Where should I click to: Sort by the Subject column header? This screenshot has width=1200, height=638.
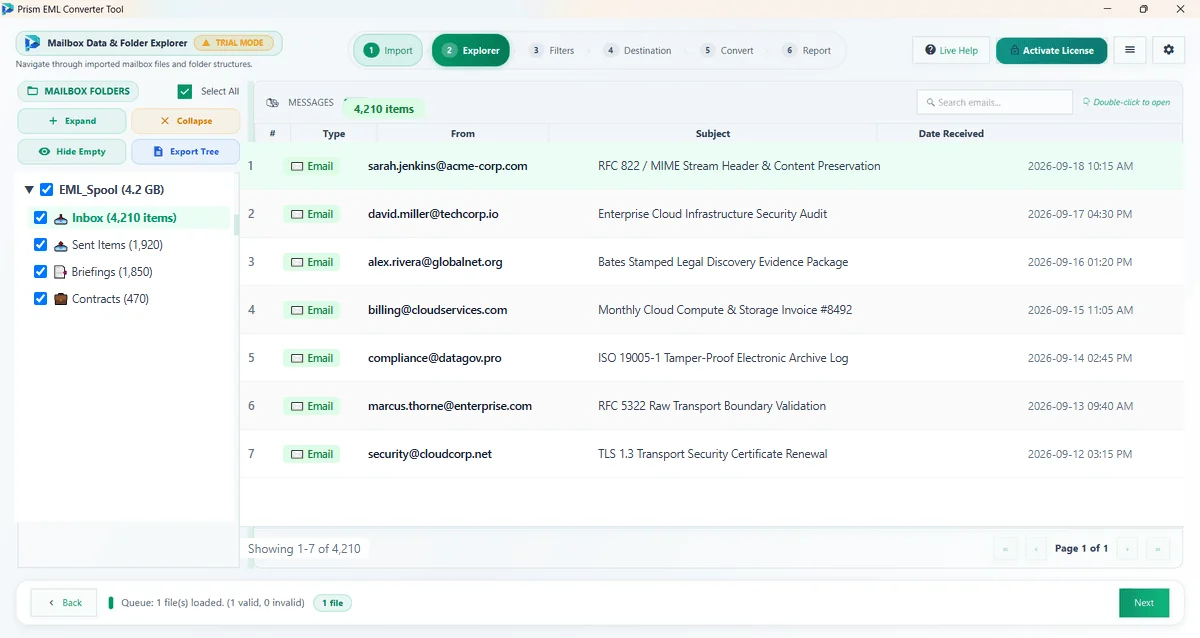pyautogui.click(x=713, y=133)
